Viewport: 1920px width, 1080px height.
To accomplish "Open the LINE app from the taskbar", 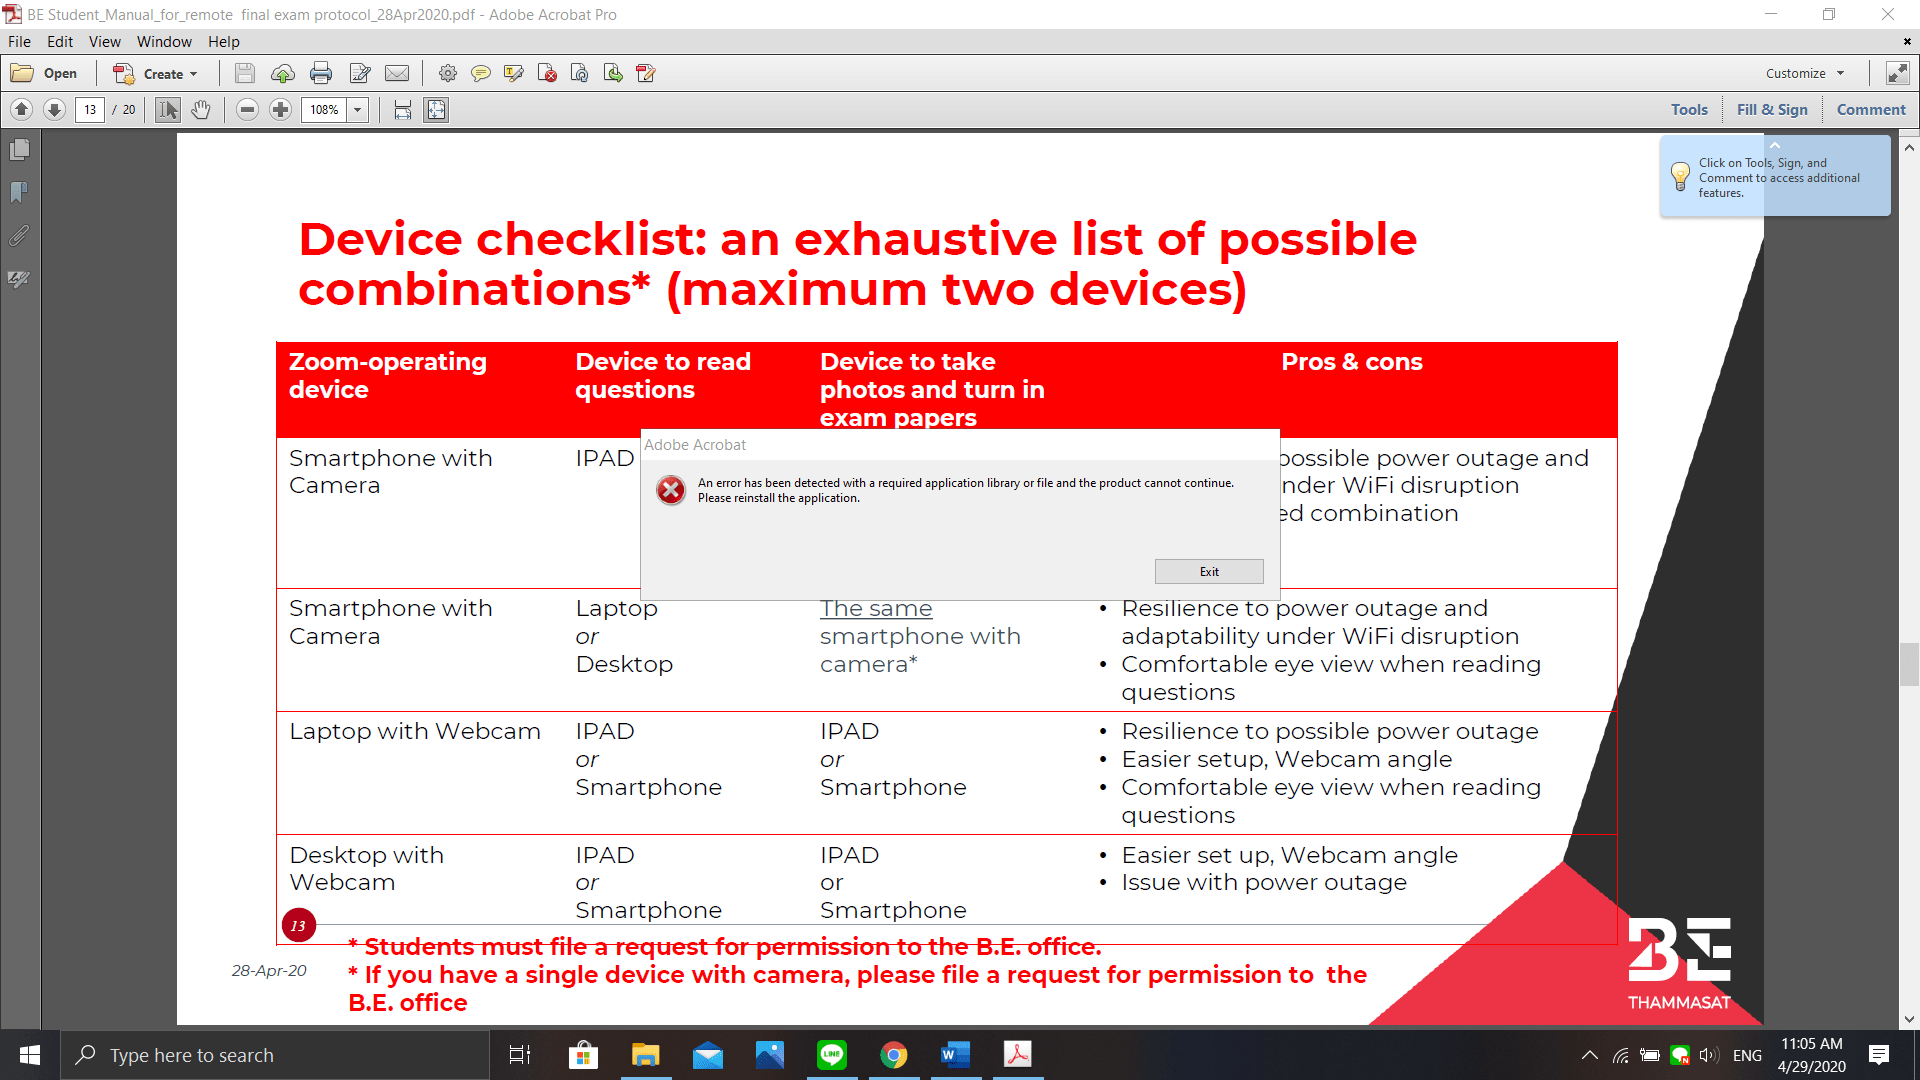I will pos(832,1055).
